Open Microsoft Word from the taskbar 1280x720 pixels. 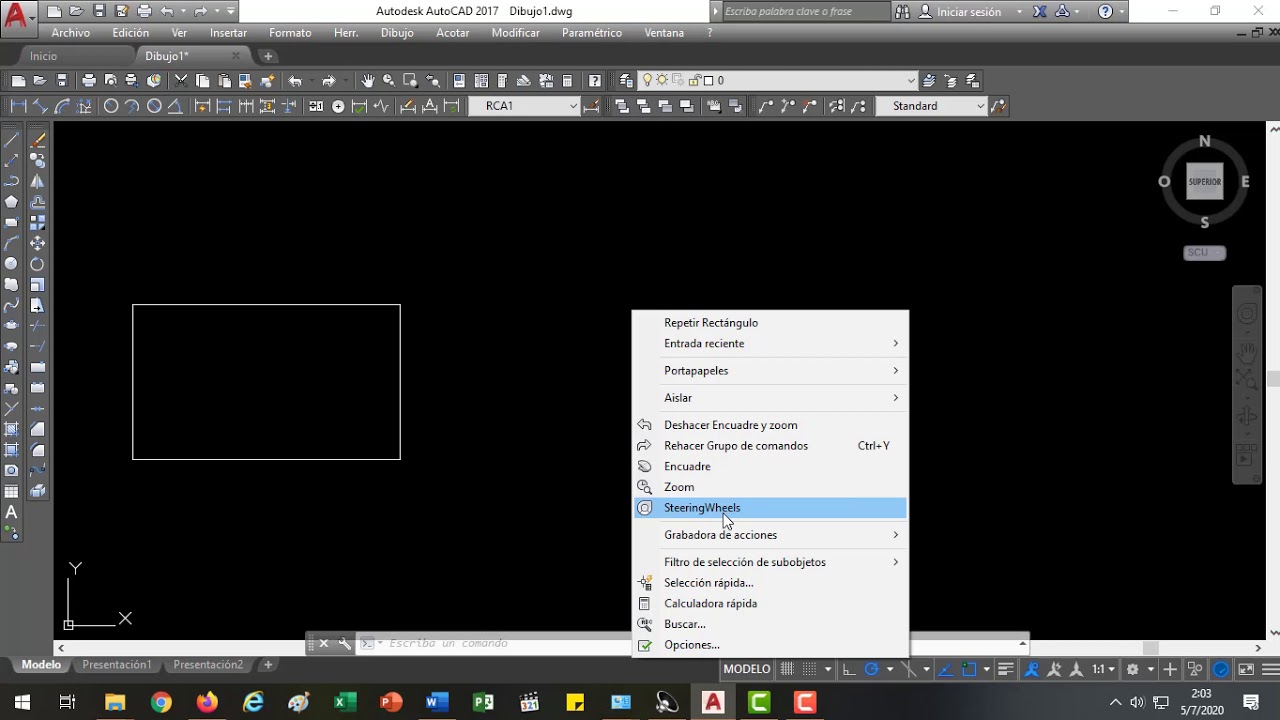[436, 702]
